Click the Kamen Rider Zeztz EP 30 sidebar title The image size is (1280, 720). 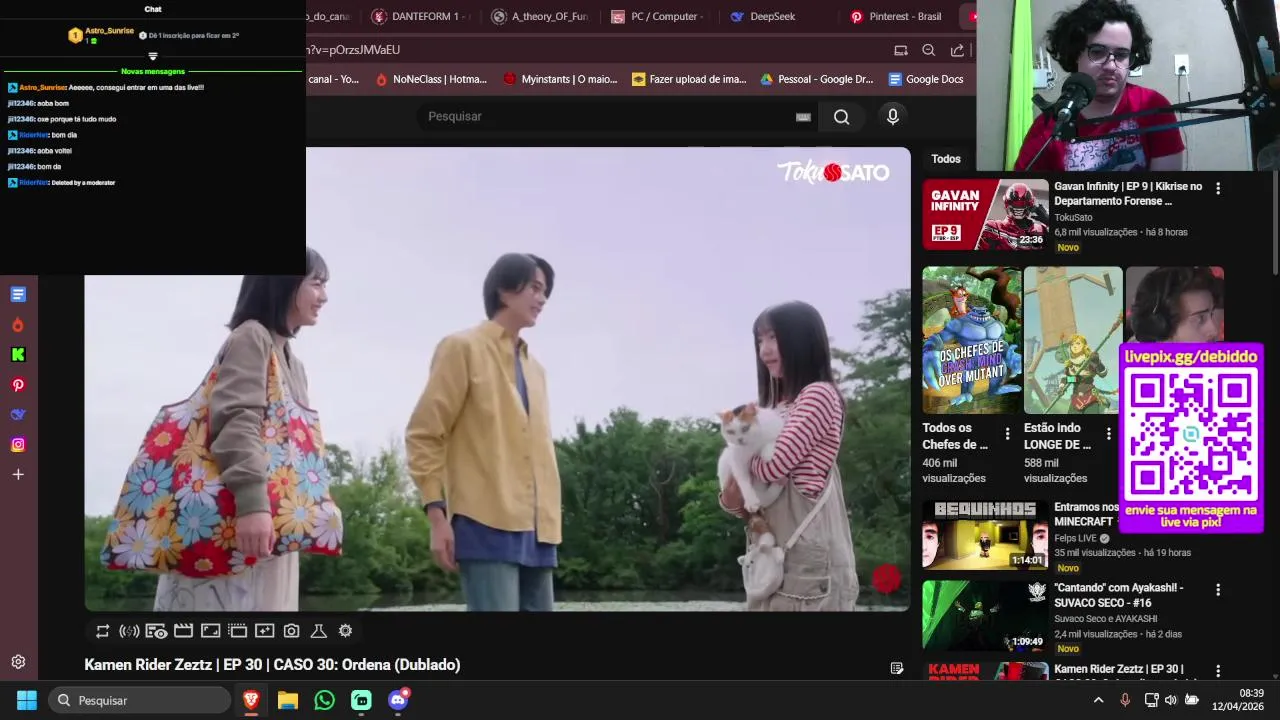click(1118, 669)
